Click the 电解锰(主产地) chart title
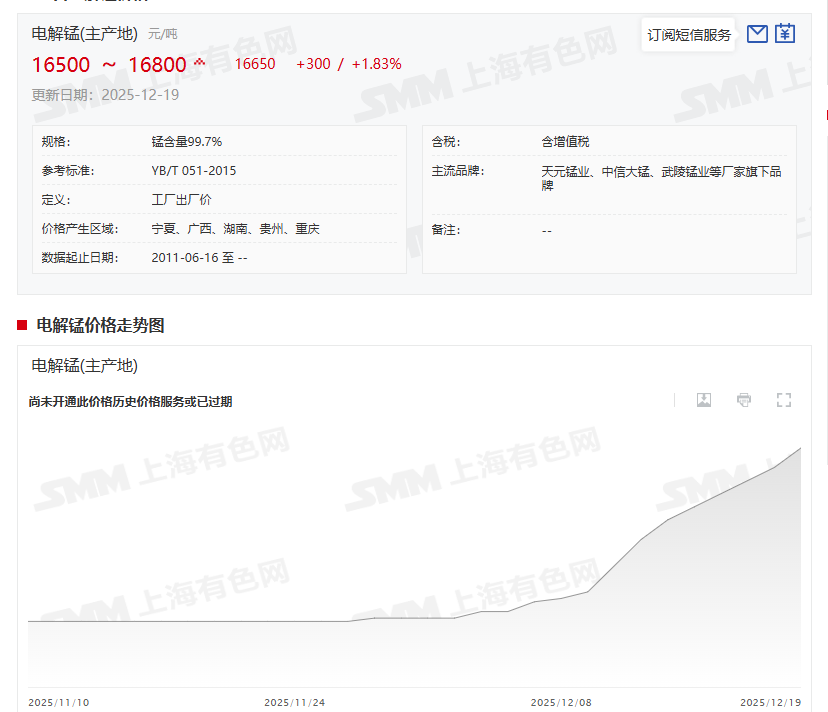The image size is (828, 712). tap(84, 366)
